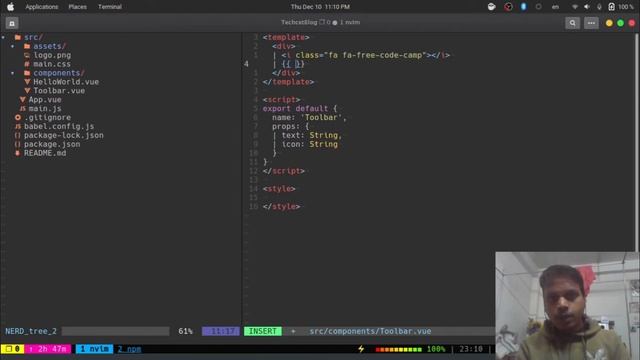Select logo.png in the file tree
This screenshot has width=640, height=360.
52,55
